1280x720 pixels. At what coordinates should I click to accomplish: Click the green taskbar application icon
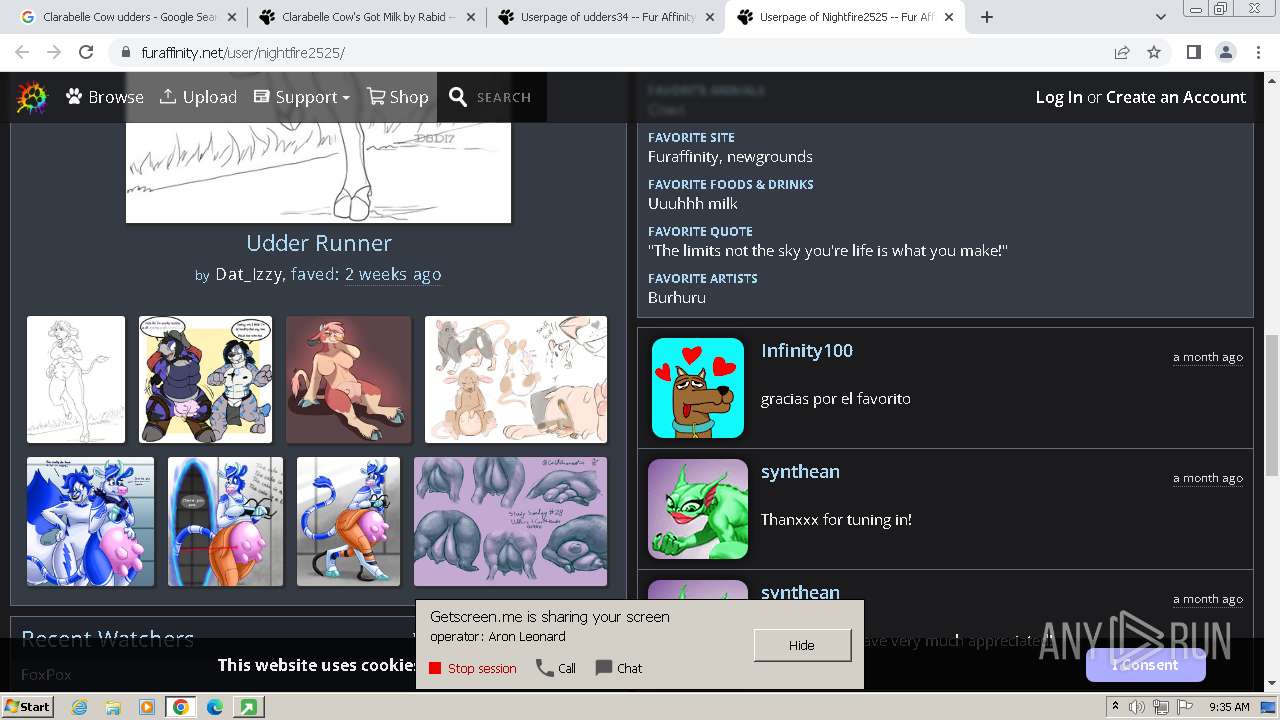pyautogui.click(x=247, y=707)
